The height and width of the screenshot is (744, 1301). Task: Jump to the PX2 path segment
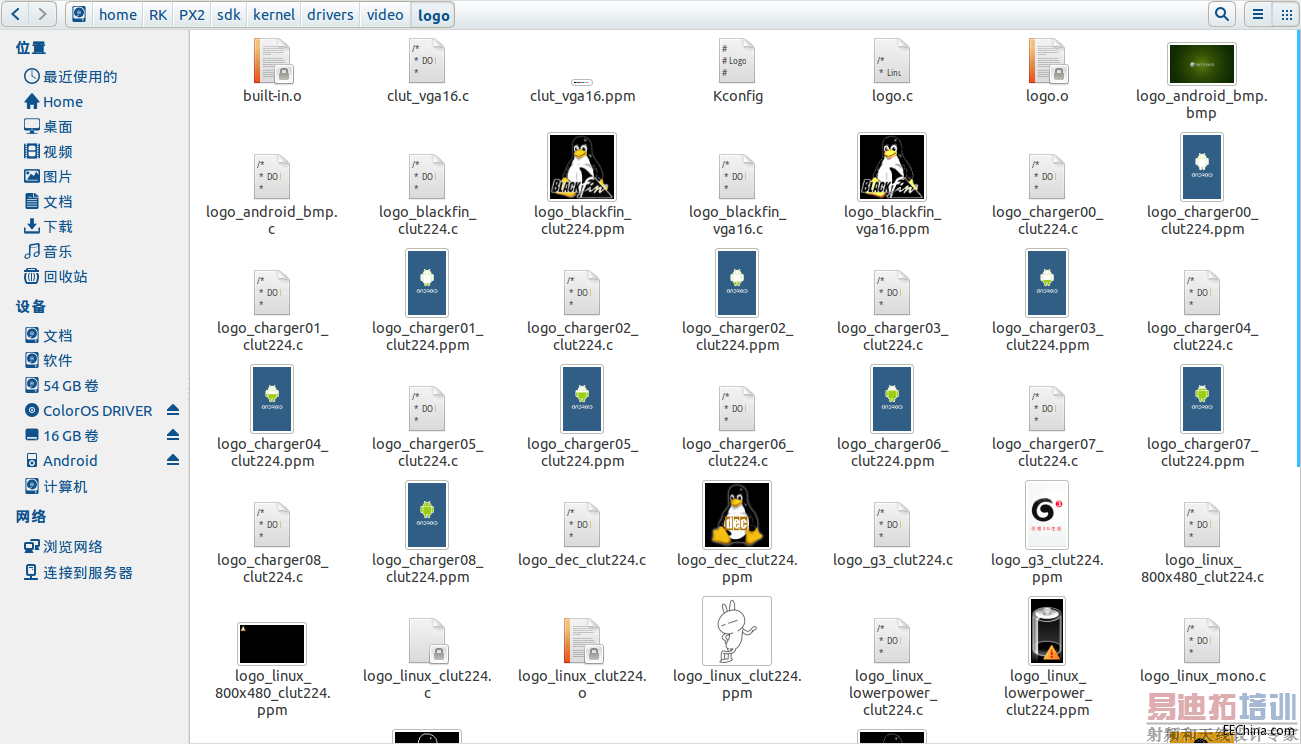(x=191, y=14)
